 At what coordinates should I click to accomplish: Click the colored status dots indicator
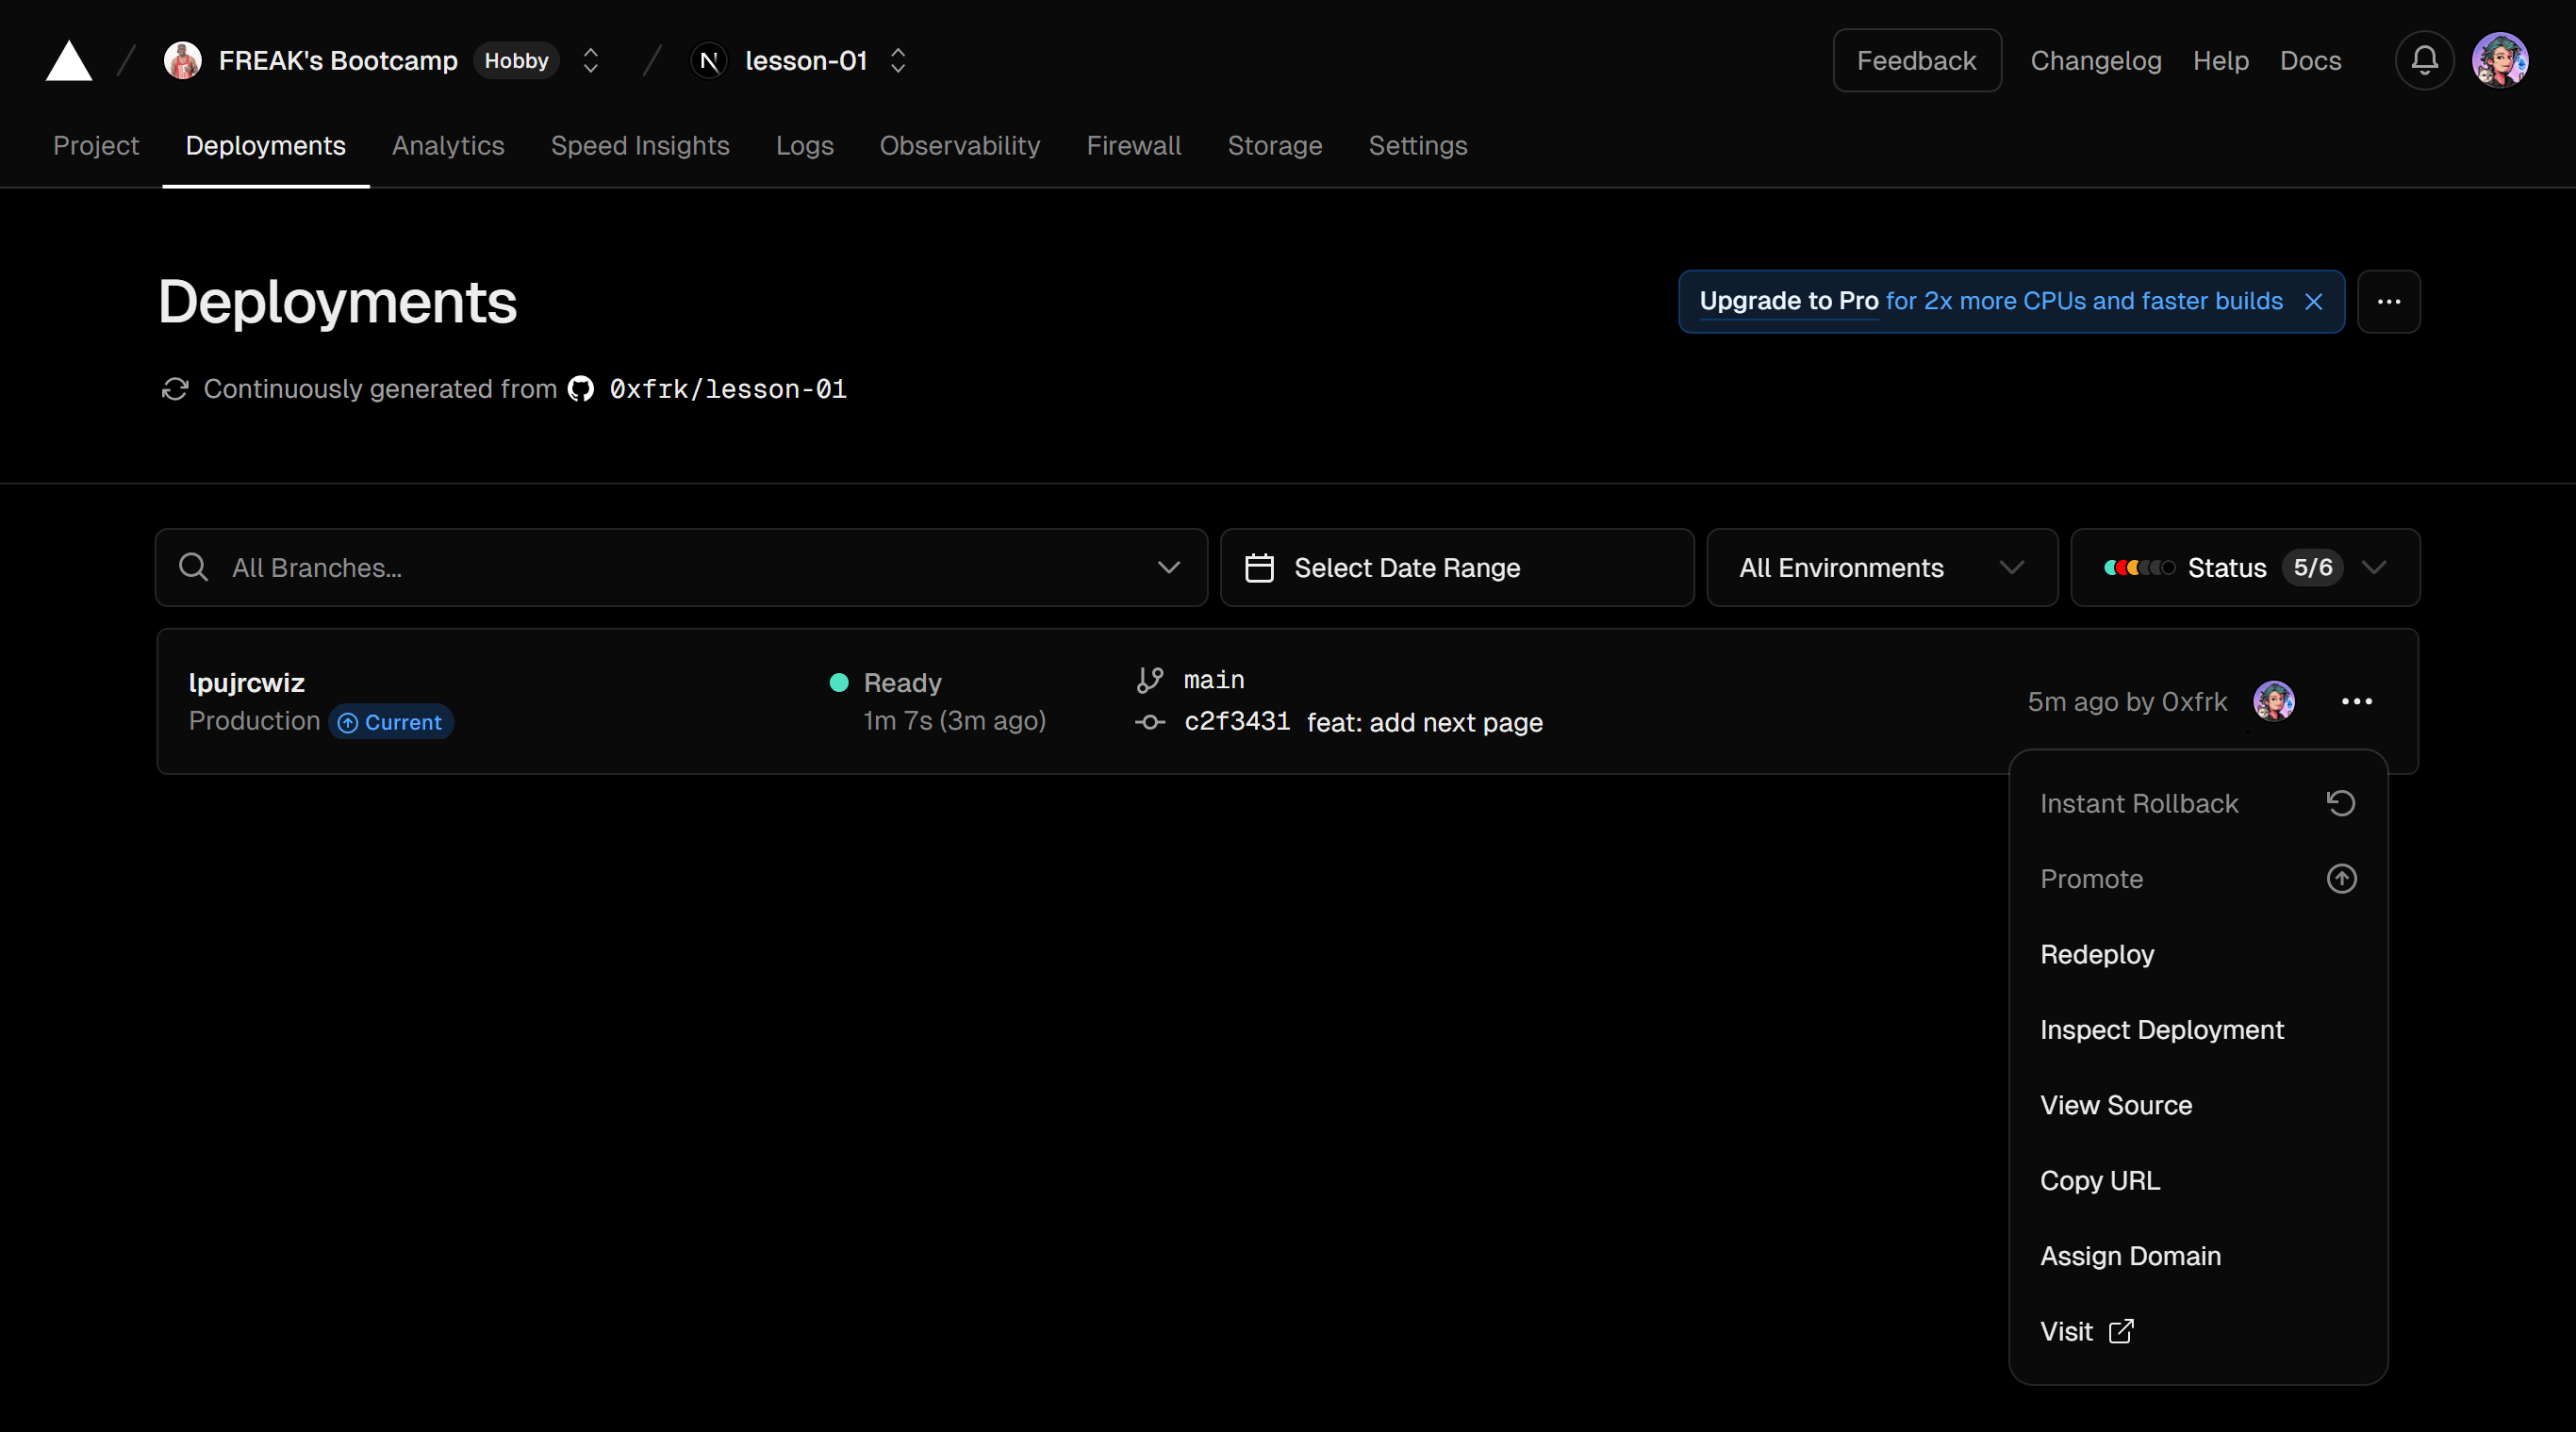click(x=2139, y=568)
